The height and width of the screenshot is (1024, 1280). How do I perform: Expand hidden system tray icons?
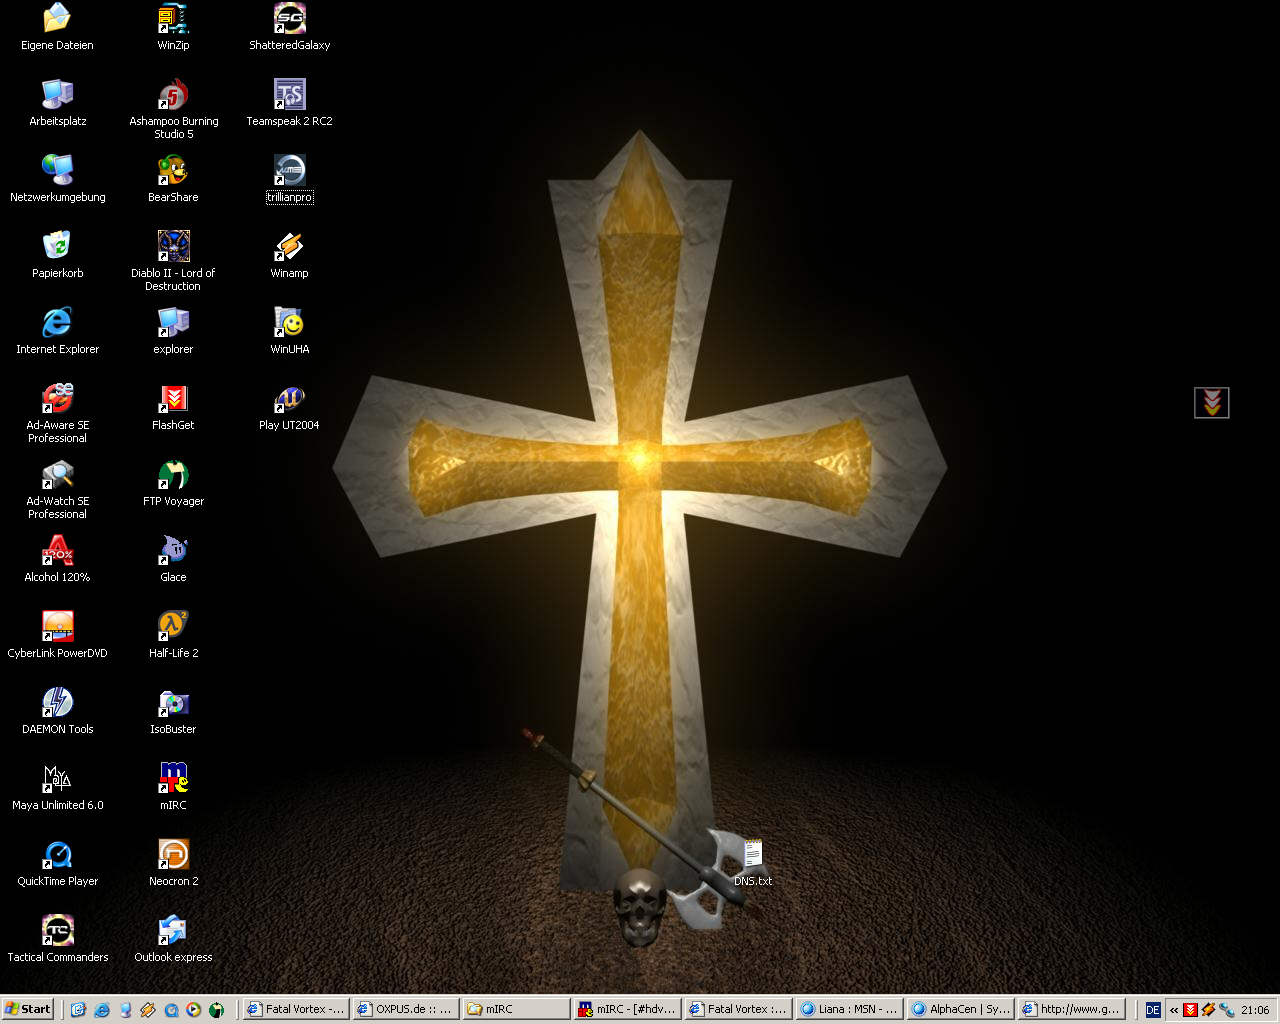tap(1174, 1010)
